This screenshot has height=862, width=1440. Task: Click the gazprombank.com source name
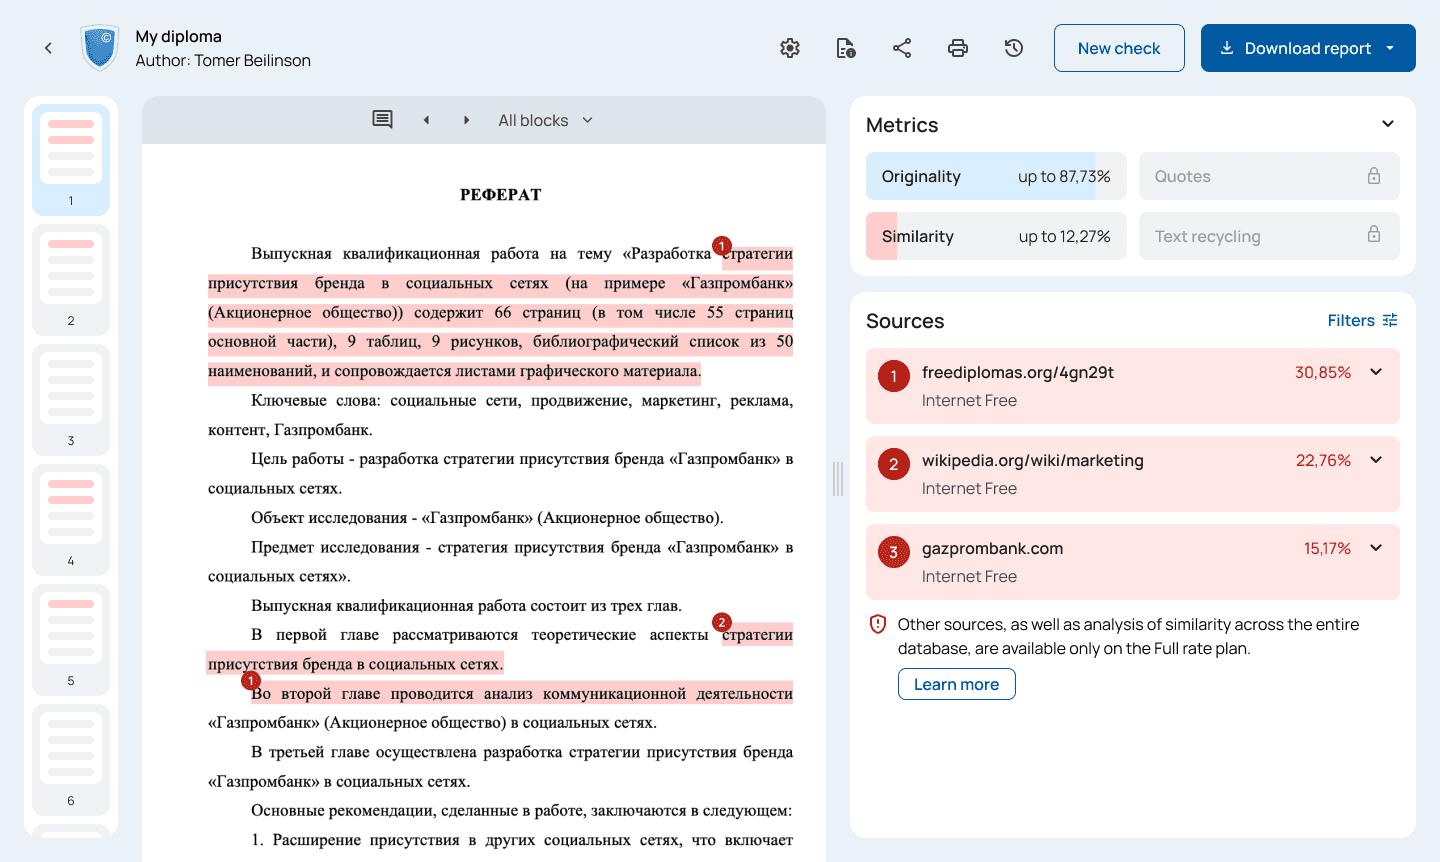click(x=992, y=548)
